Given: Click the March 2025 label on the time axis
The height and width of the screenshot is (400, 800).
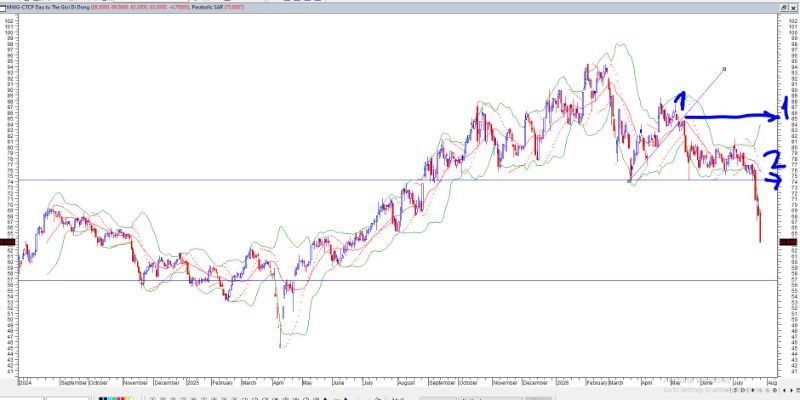Looking at the screenshot, I should 249,383.
